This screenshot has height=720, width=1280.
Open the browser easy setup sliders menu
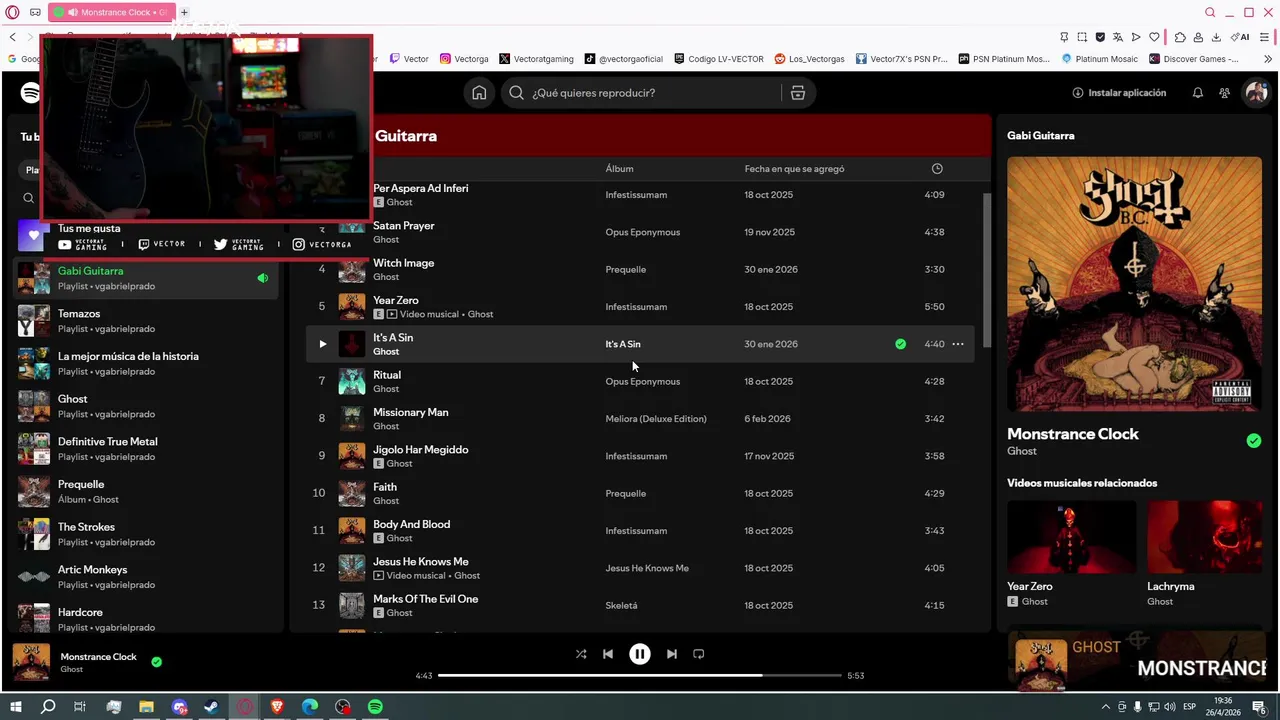click(x=1265, y=37)
